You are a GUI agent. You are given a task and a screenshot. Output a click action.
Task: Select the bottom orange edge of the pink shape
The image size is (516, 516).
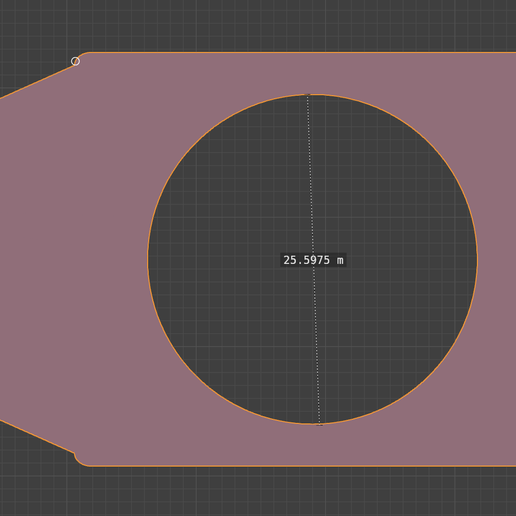point(300,466)
